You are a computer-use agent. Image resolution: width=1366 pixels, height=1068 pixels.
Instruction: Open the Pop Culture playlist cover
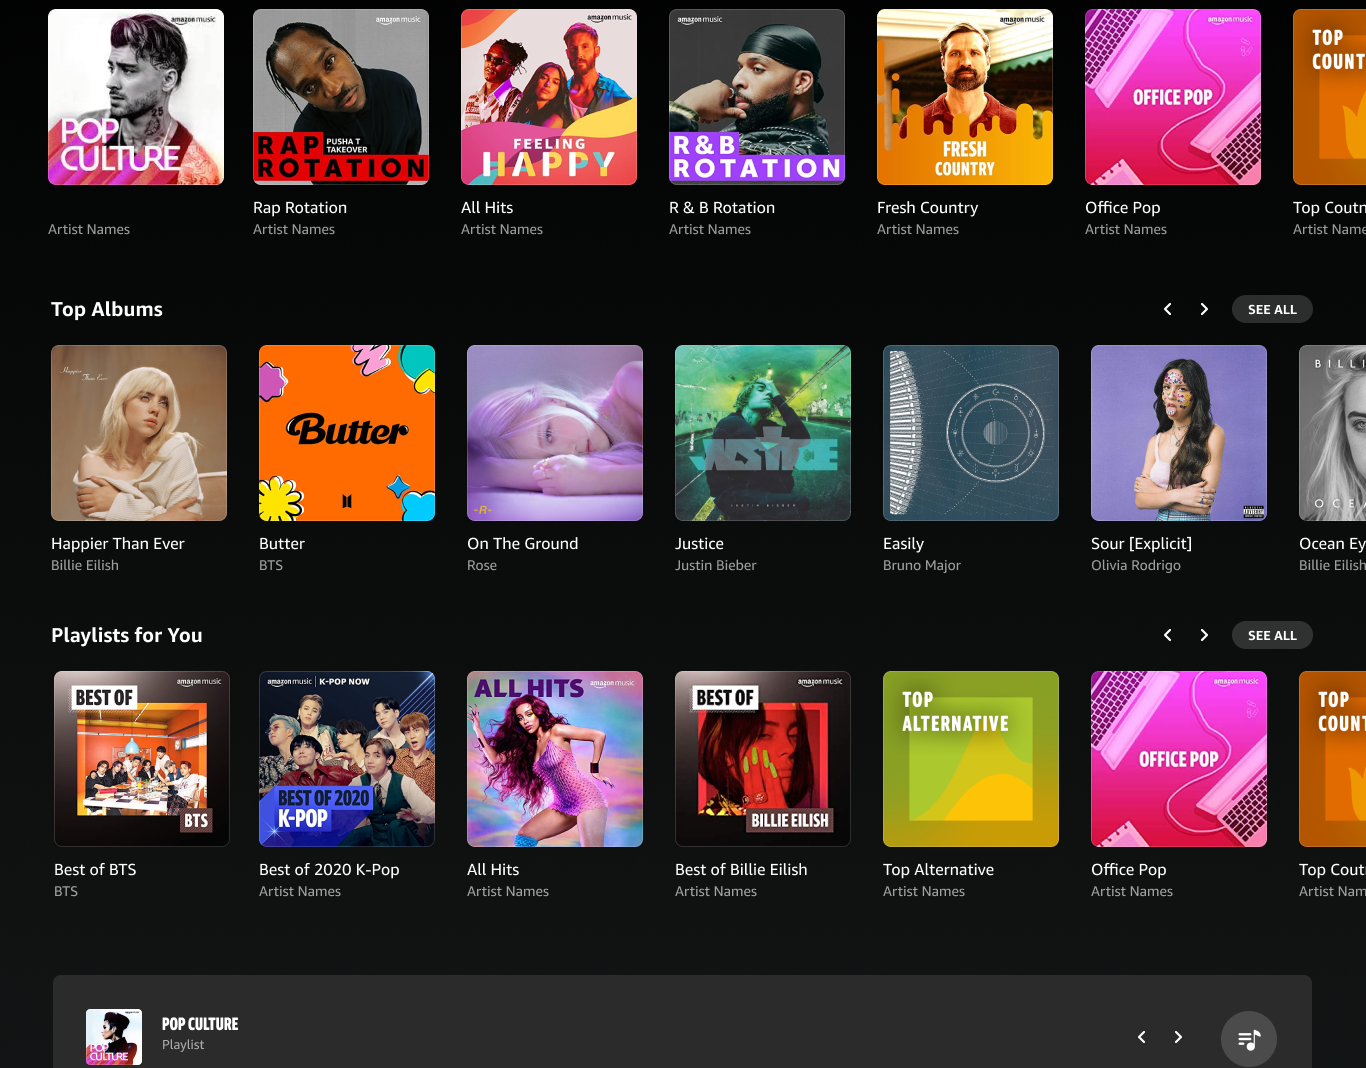click(x=136, y=97)
